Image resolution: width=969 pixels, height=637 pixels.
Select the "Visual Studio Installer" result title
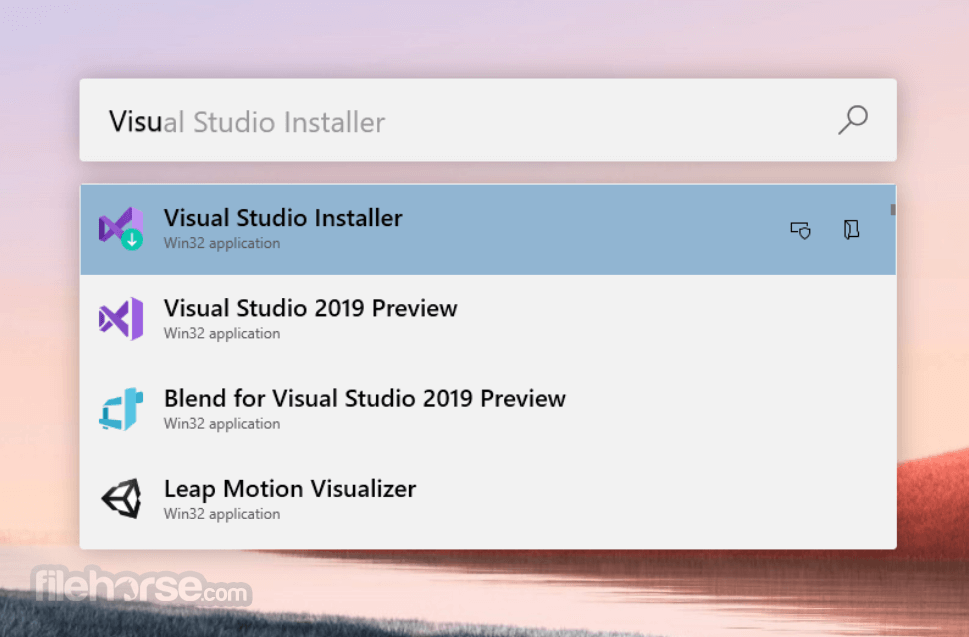[x=283, y=218]
